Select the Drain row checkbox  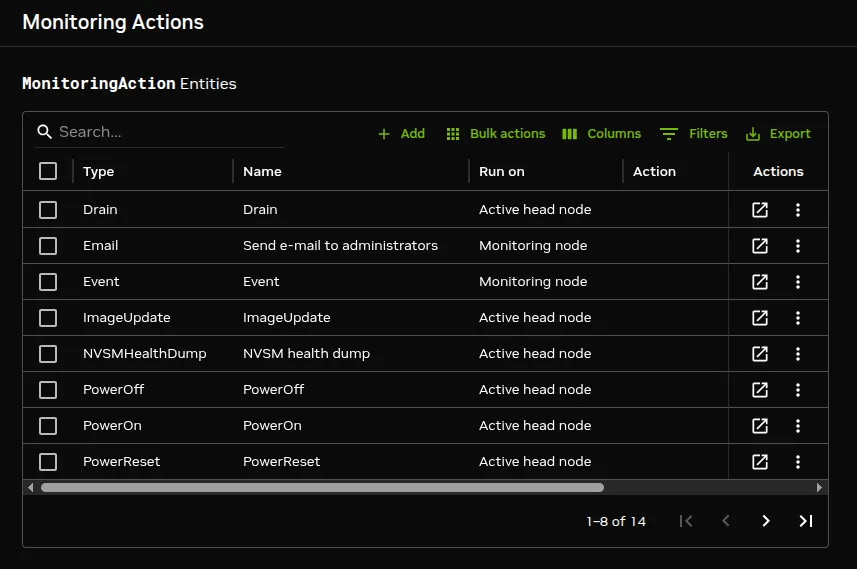pos(48,210)
